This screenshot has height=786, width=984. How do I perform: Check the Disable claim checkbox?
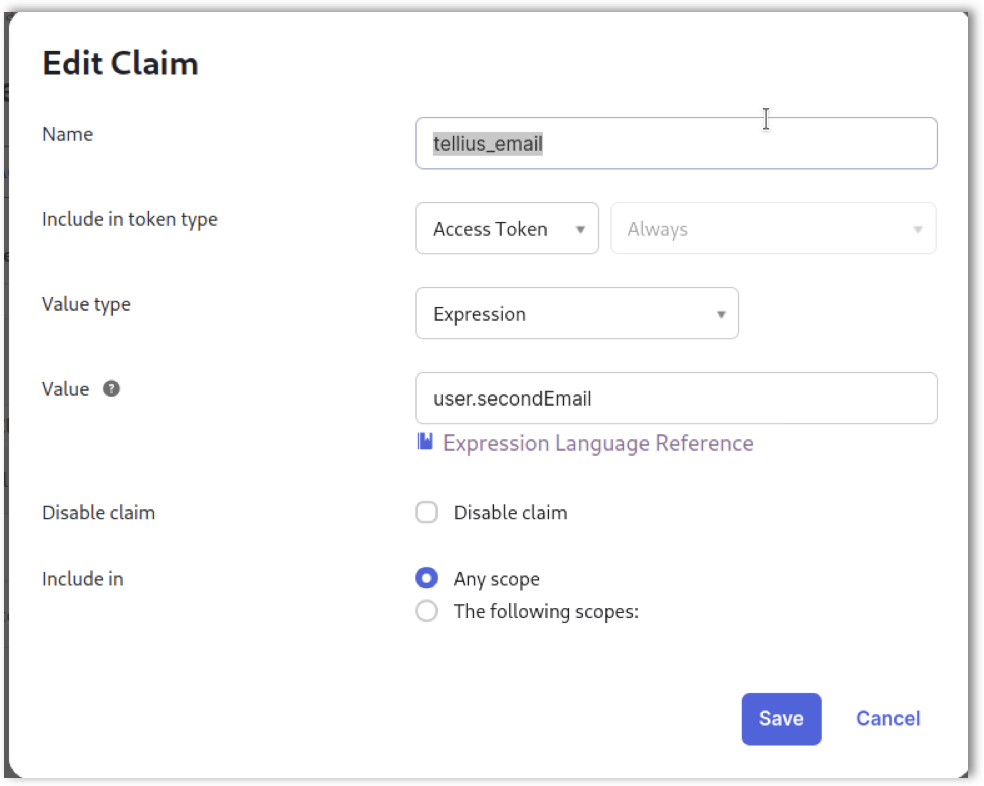pyautogui.click(x=427, y=513)
